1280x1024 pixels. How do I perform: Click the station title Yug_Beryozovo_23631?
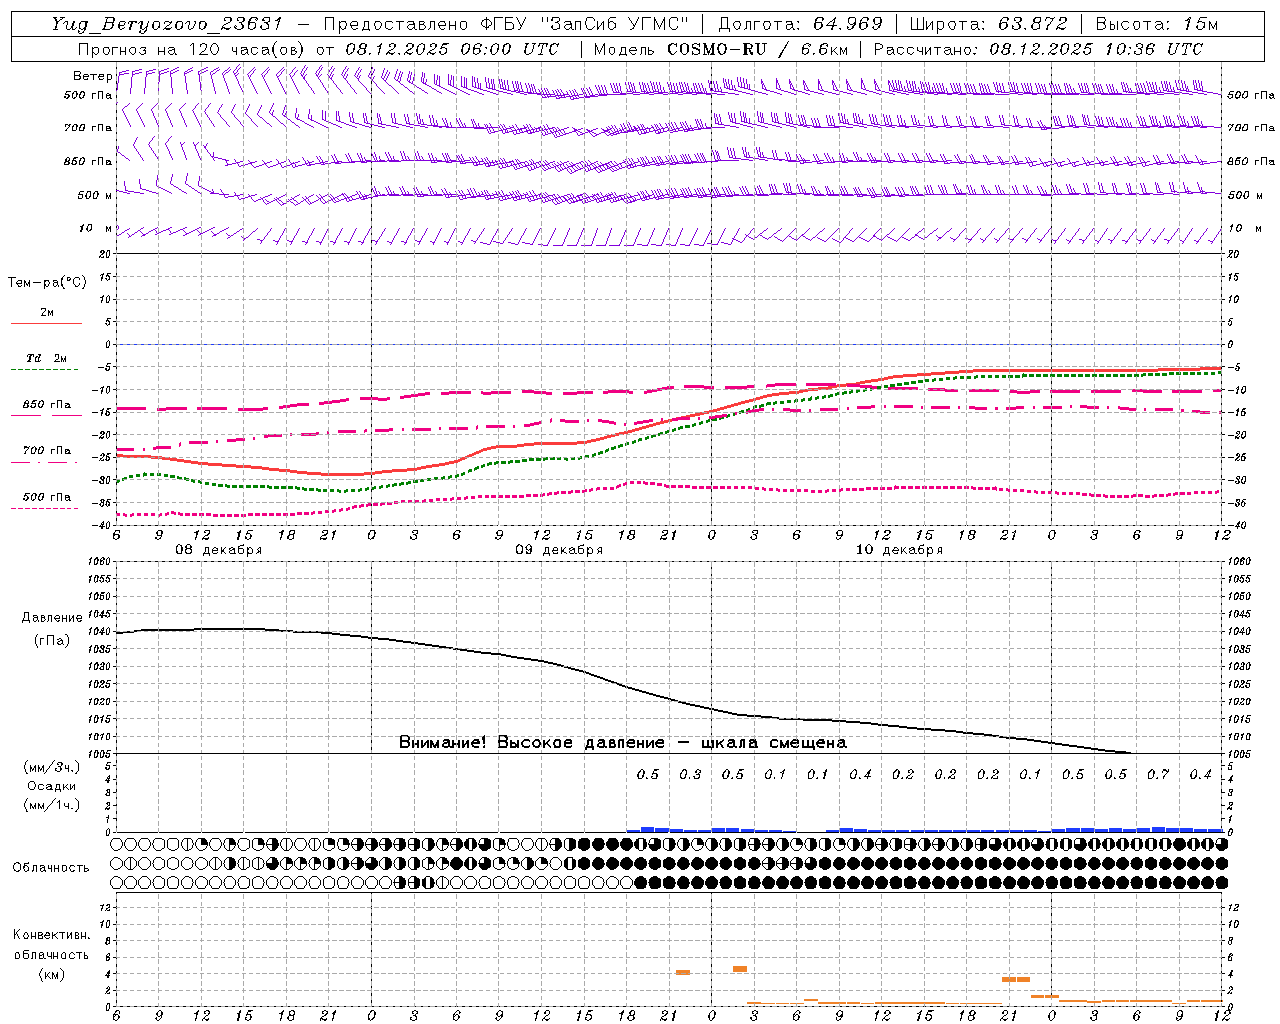click(166, 24)
